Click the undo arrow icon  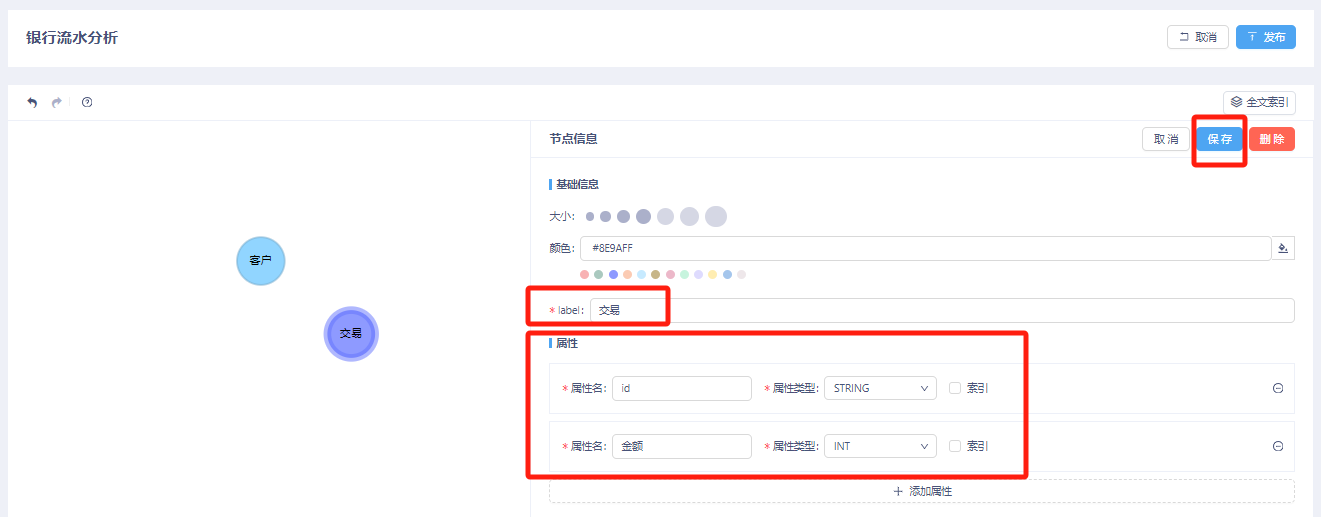click(x=32, y=102)
